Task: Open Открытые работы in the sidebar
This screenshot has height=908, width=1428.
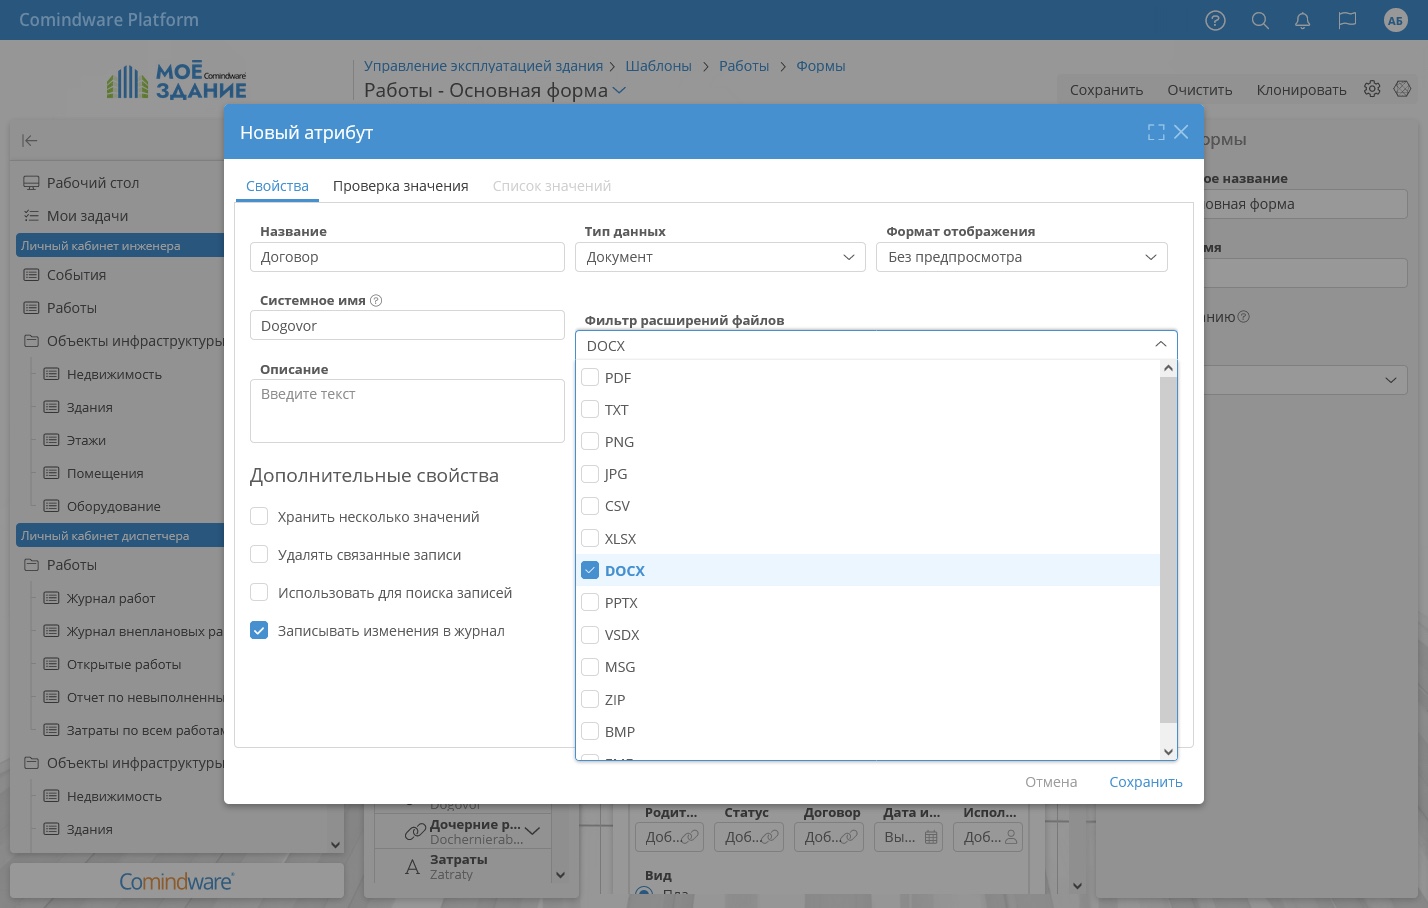Action: point(124,664)
